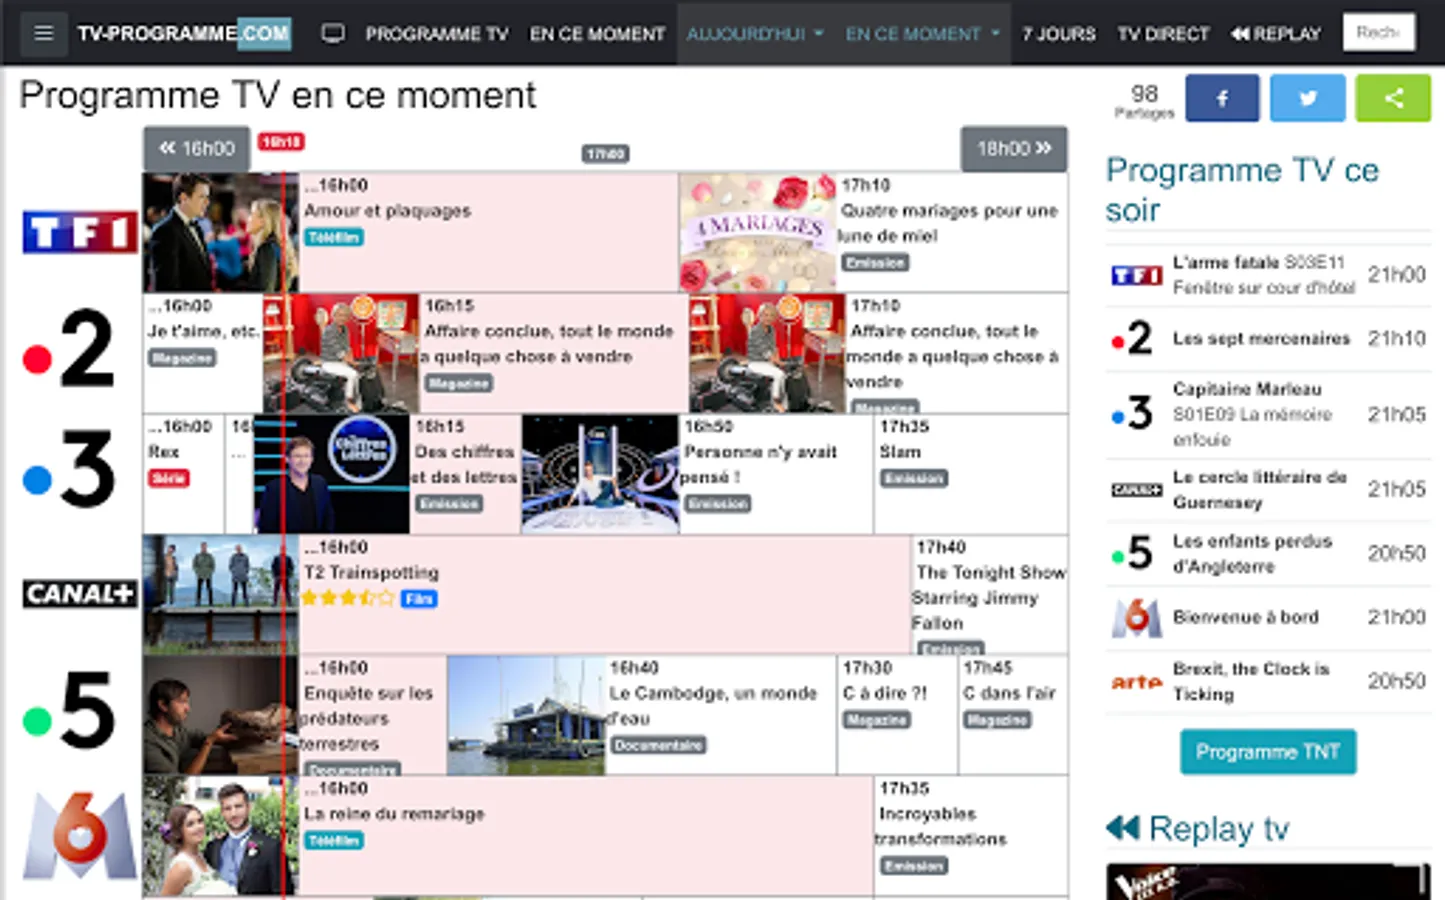The image size is (1445, 900).
Task: Open the green share options icon
Action: coord(1392,97)
